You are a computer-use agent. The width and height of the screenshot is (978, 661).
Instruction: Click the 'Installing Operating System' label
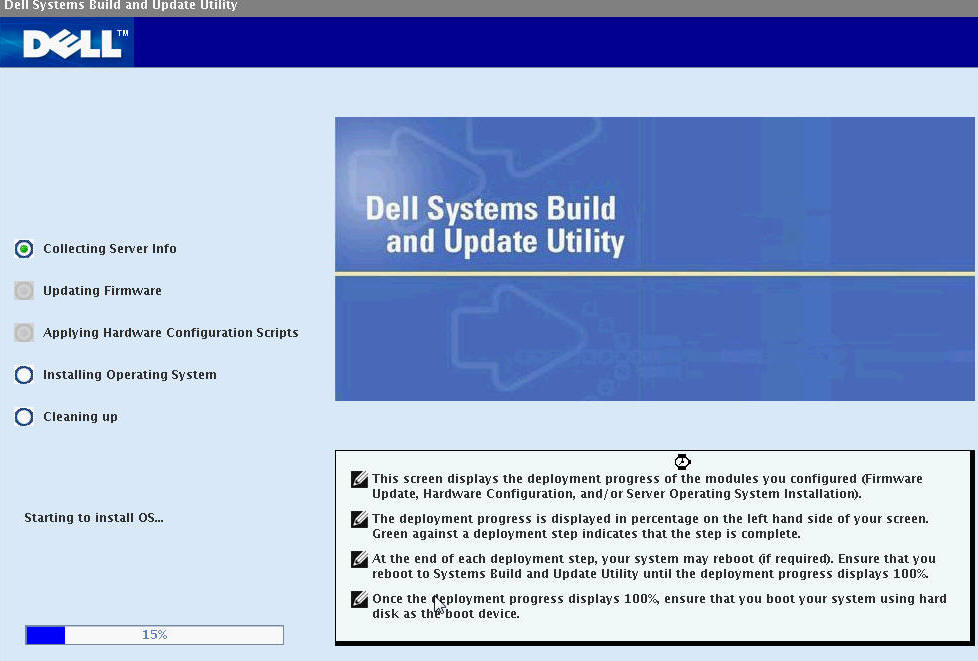click(x=130, y=374)
